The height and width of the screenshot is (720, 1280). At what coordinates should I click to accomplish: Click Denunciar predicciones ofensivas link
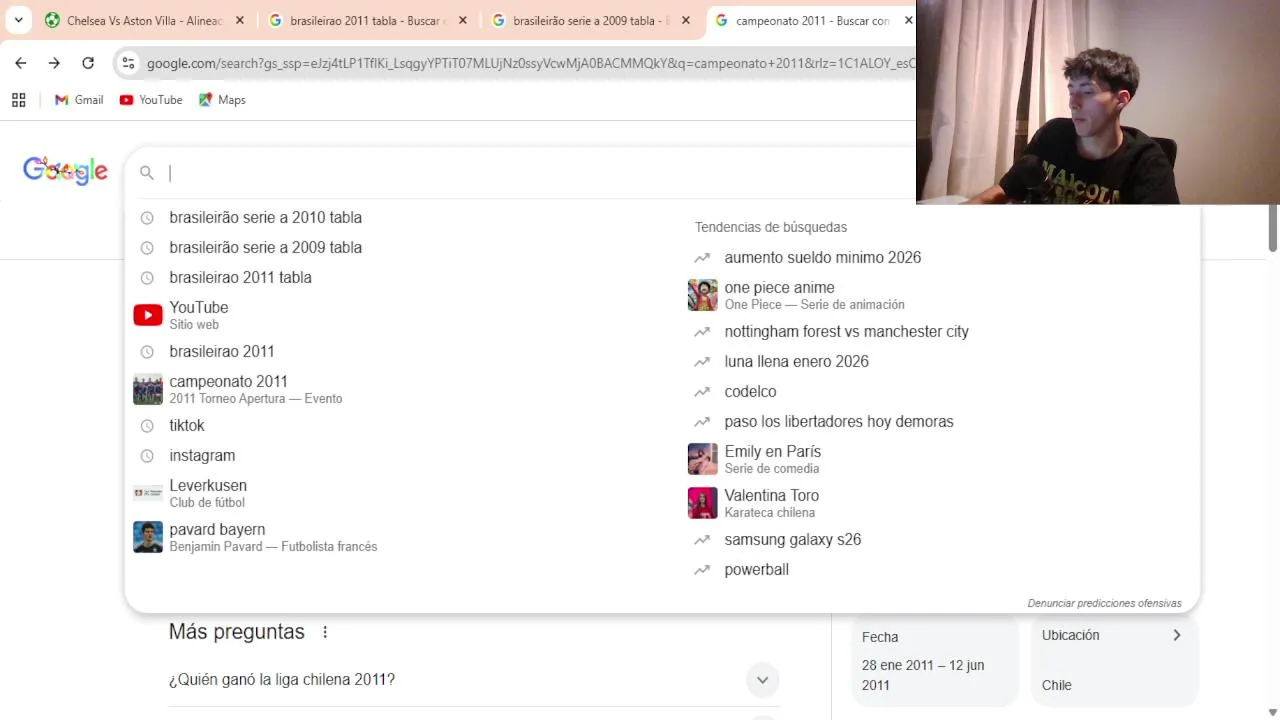tap(1104, 603)
